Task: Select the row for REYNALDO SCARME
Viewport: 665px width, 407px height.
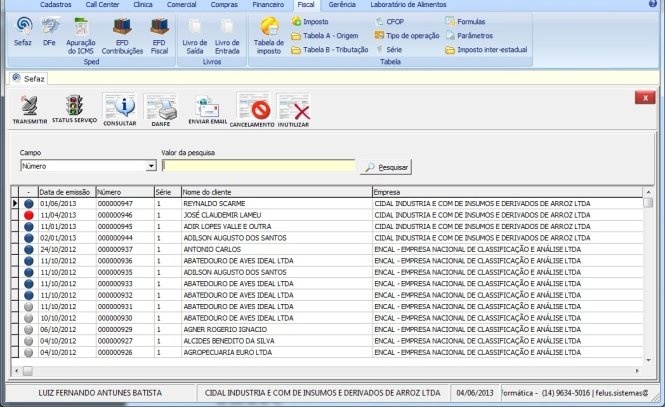Action: 327,204
